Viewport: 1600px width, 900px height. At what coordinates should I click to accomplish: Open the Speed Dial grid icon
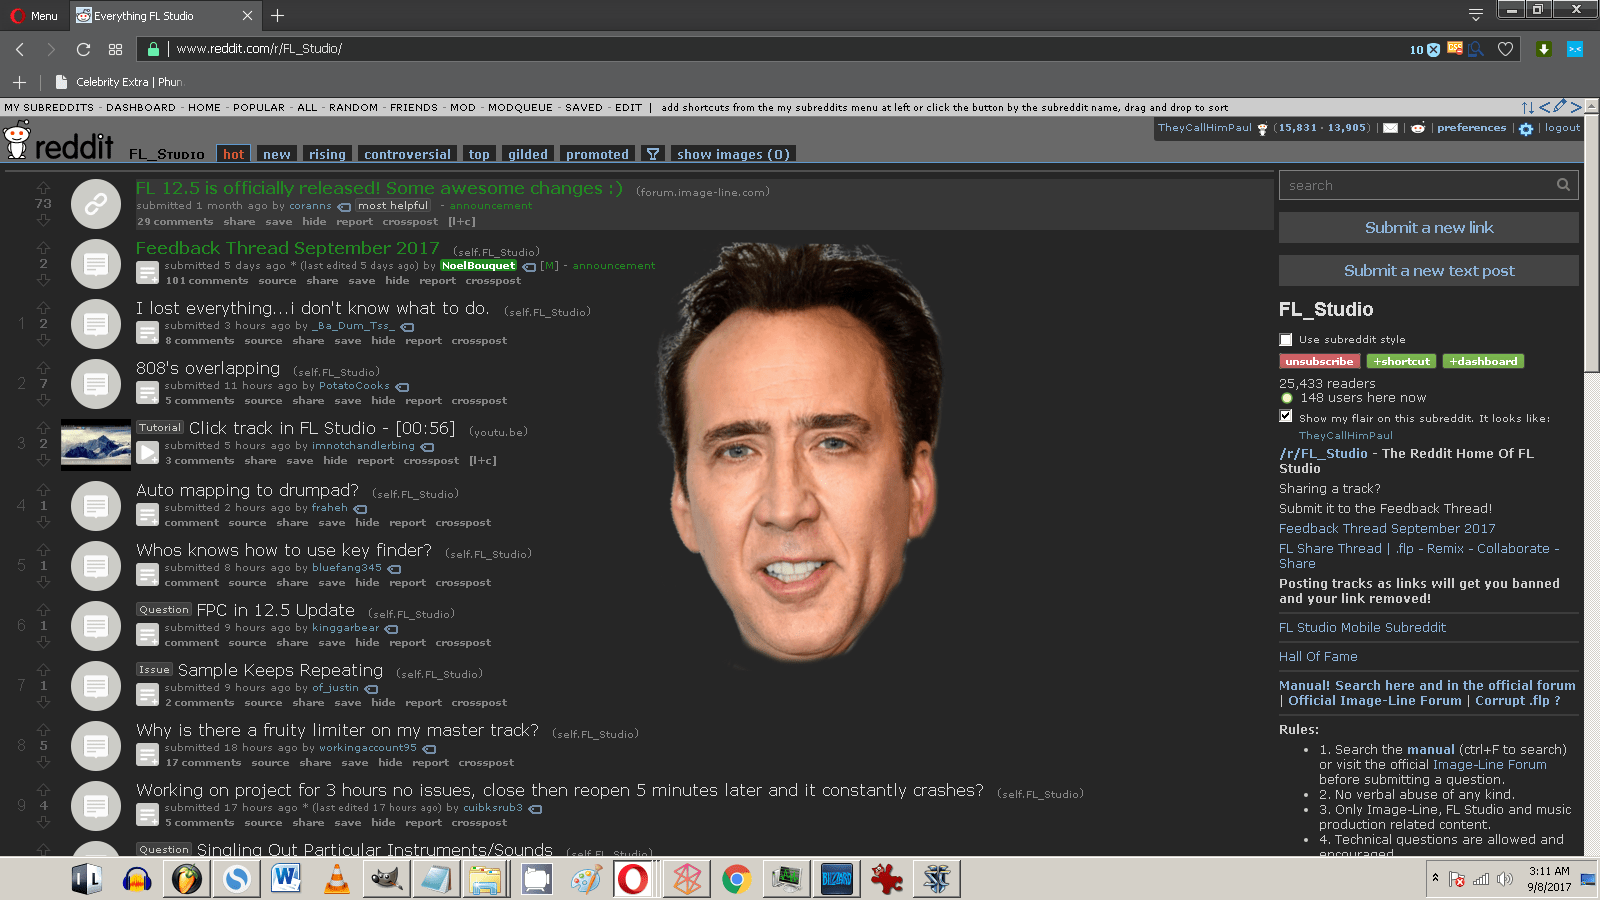coord(116,49)
